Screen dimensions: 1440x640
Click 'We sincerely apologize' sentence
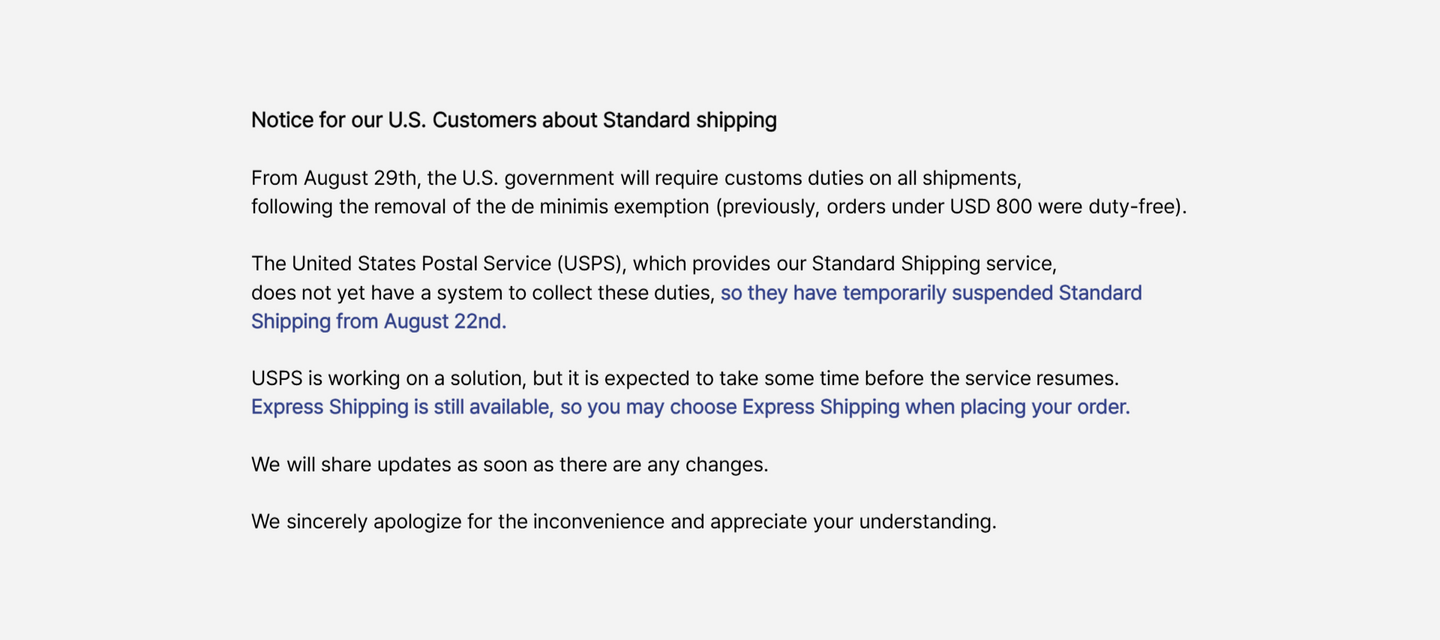click(624, 522)
